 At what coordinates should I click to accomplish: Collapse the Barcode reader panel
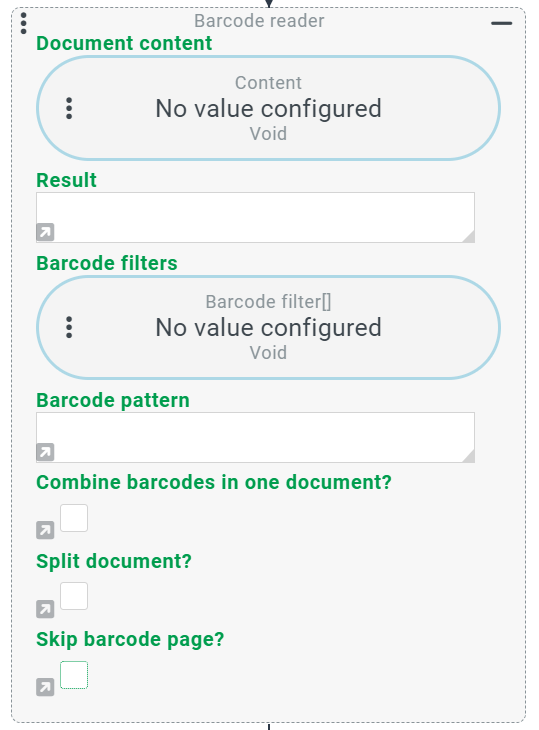click(502, 23)
